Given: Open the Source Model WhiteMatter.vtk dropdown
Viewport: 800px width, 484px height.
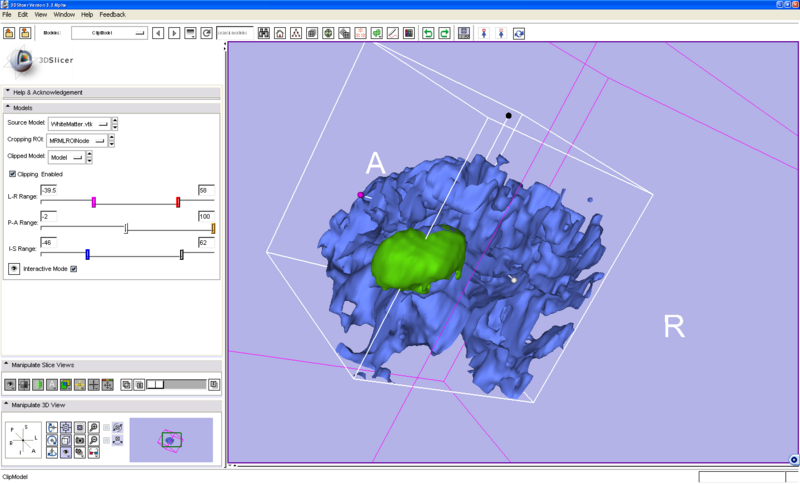Looking at the screenshot, I should tap(79, 123).
